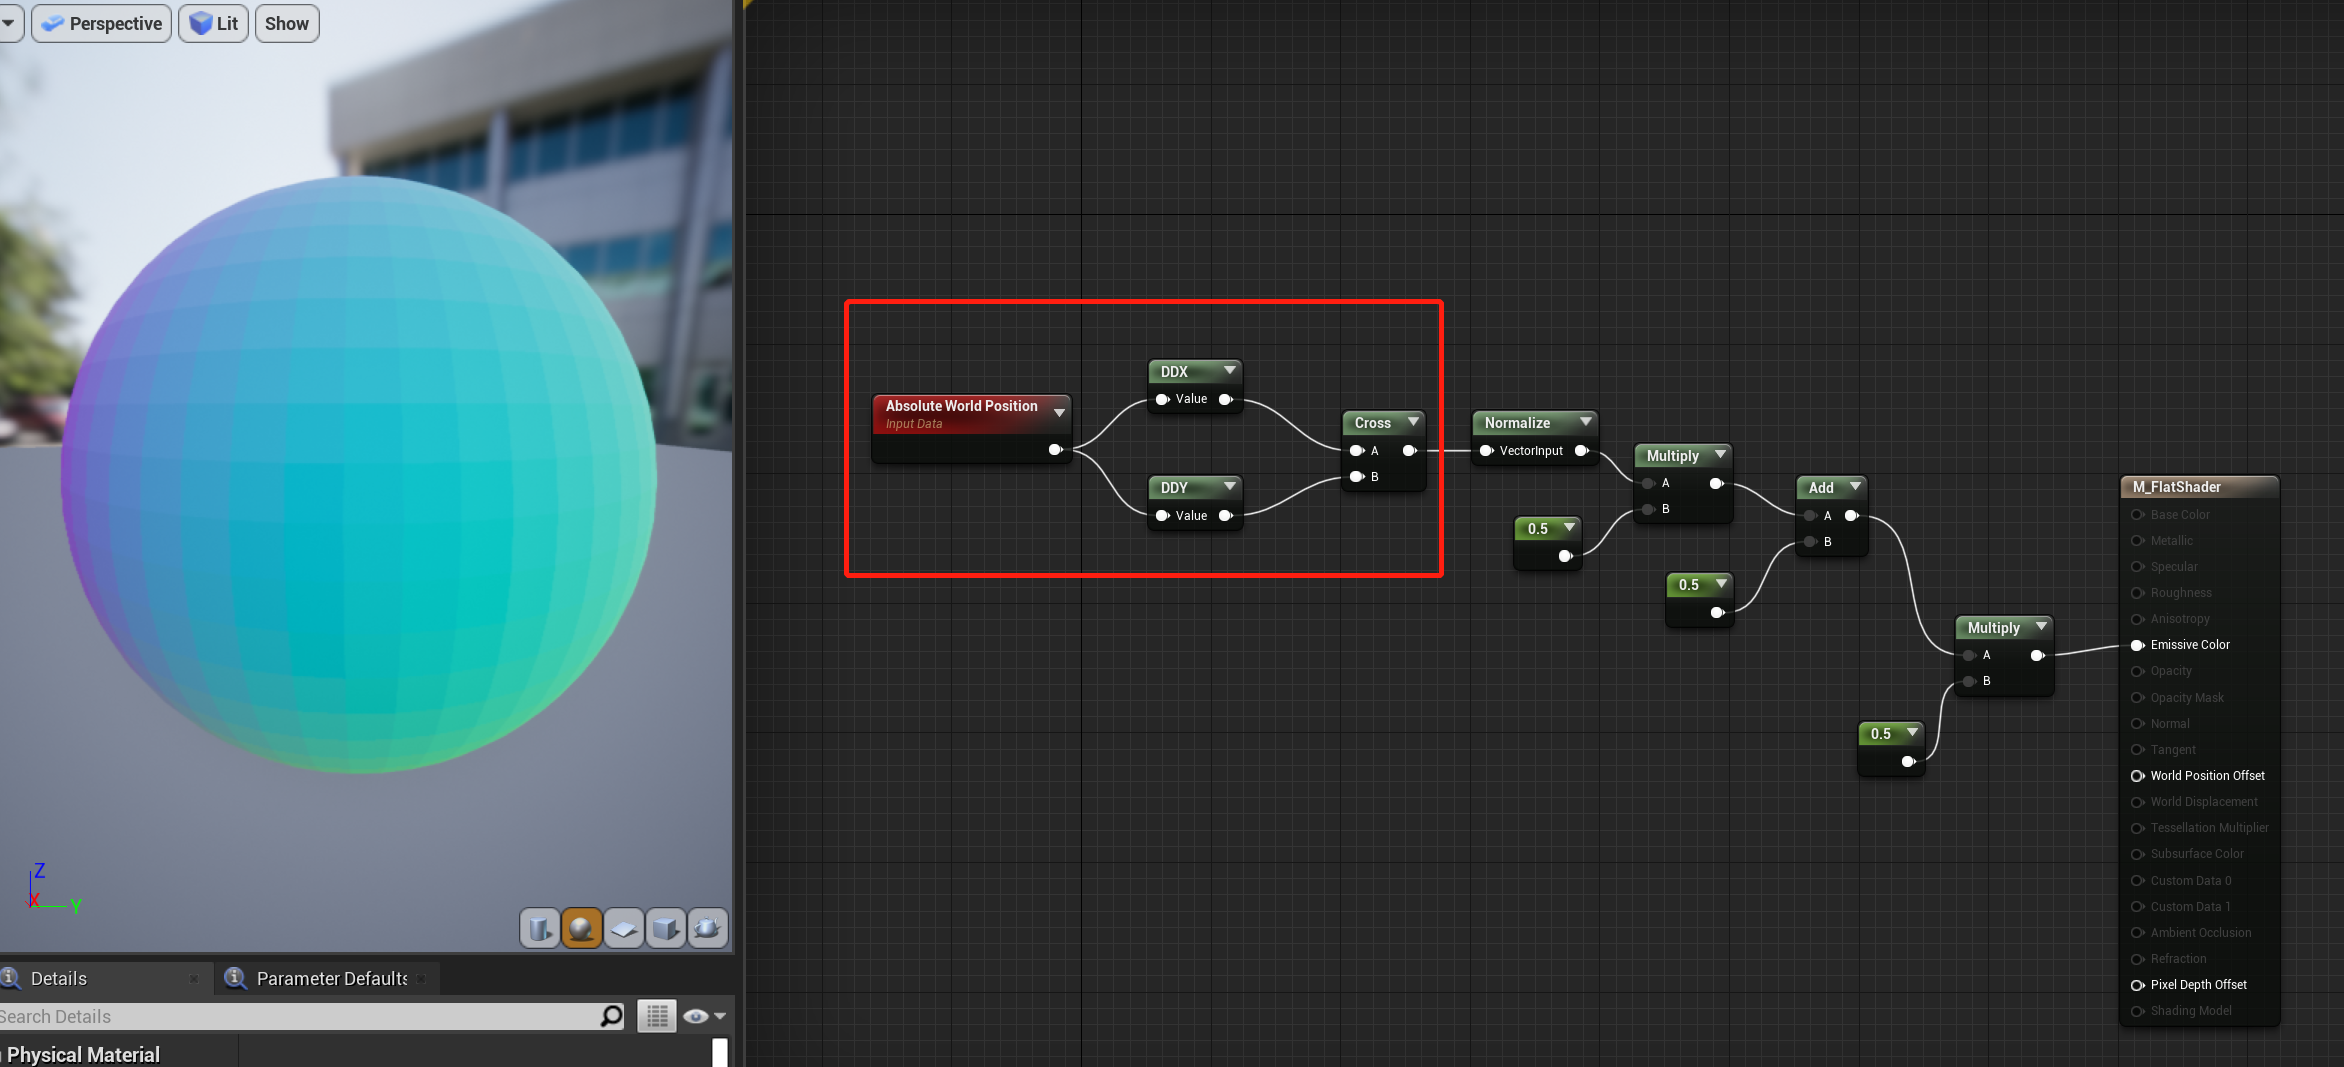Open the property matrix grid icon
The width and height of the screenshot is (2344, 1067).
pos(656,1016)
